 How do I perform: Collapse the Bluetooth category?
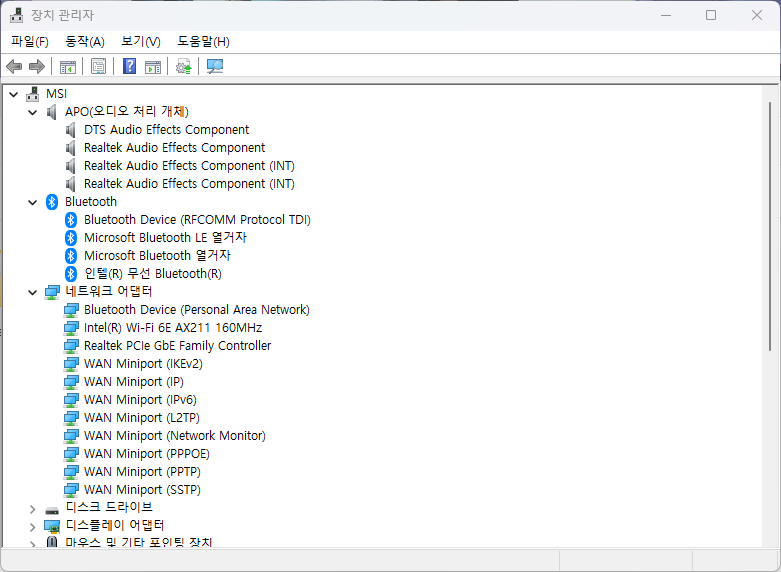[33, 202]
